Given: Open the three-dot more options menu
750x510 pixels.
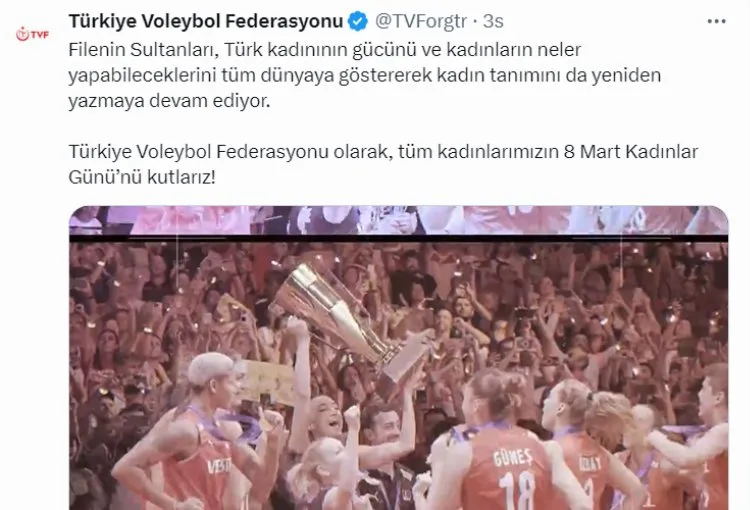Looking at the screenshot, I should pyautogui.click(x=717, y=22).
